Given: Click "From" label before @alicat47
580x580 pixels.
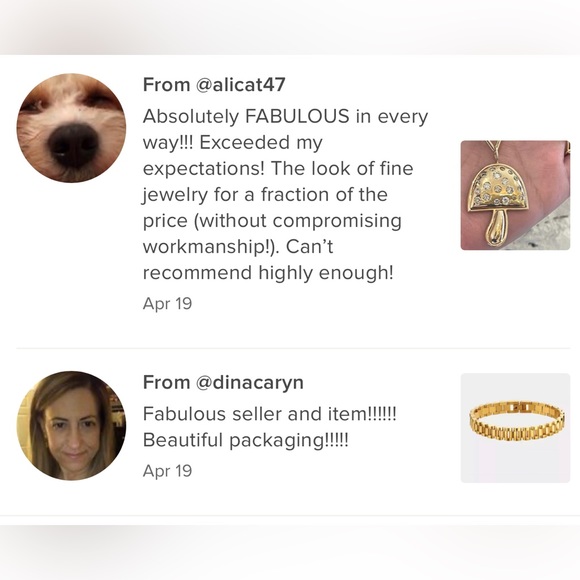Looking at the screenshot, I should click(x=166, y=85).
